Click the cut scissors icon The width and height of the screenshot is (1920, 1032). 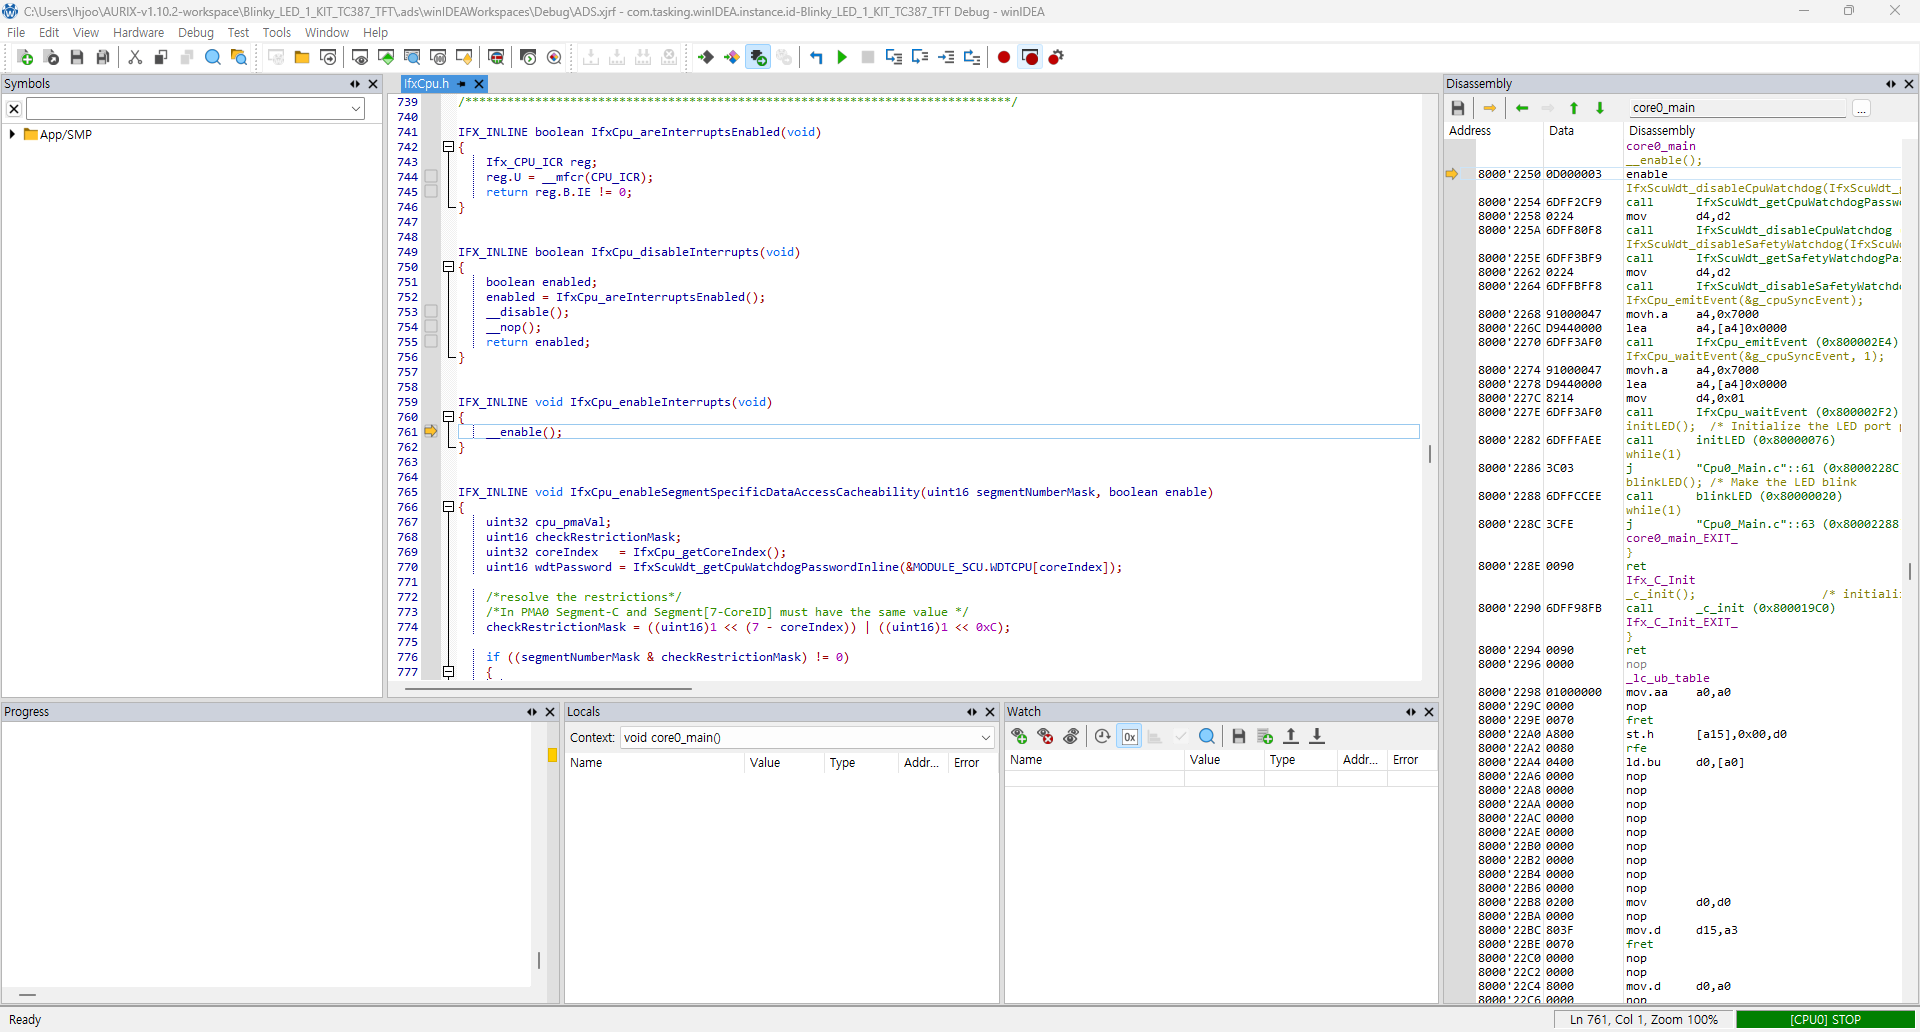(x=135, y=58)
